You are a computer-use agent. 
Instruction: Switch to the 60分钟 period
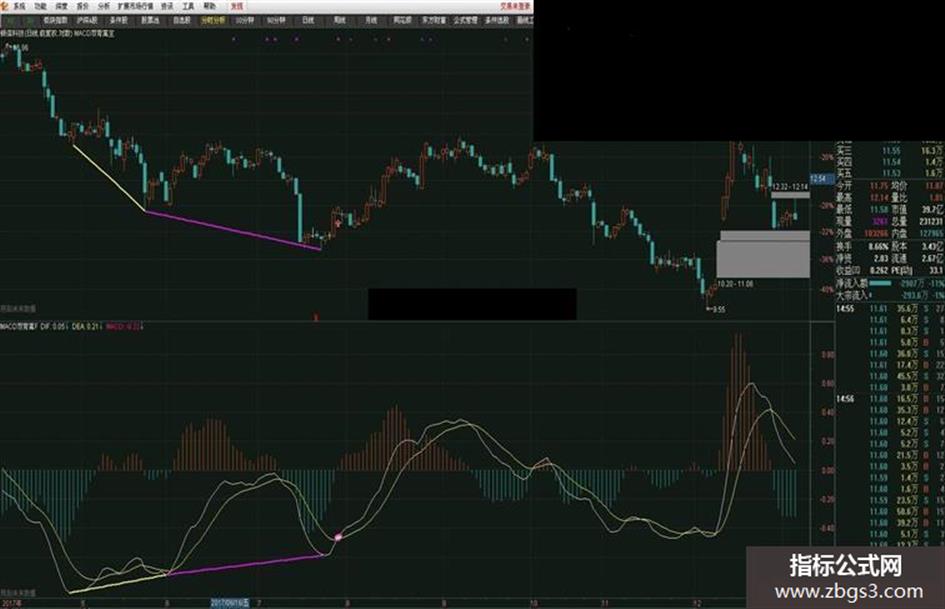click(276, 20)
